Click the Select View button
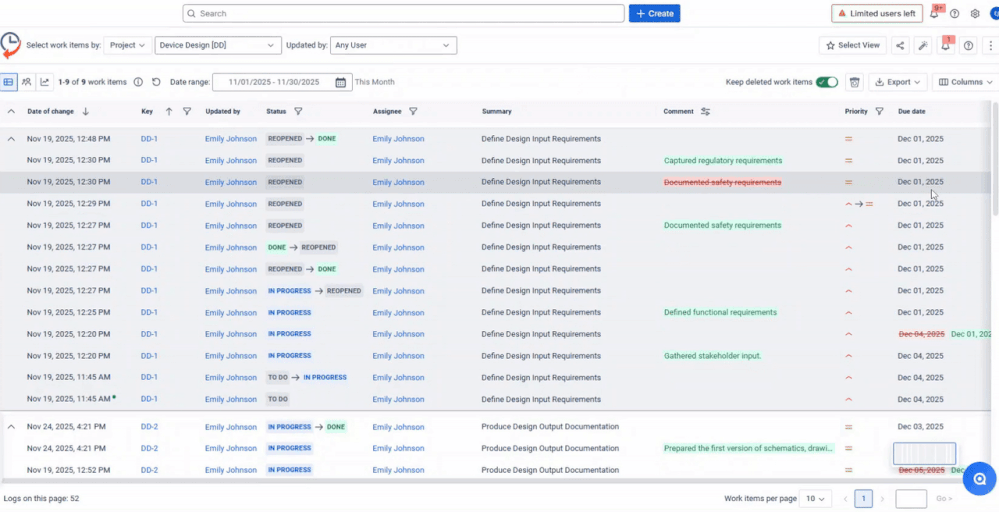999x512 pixels. coord(853,45)
